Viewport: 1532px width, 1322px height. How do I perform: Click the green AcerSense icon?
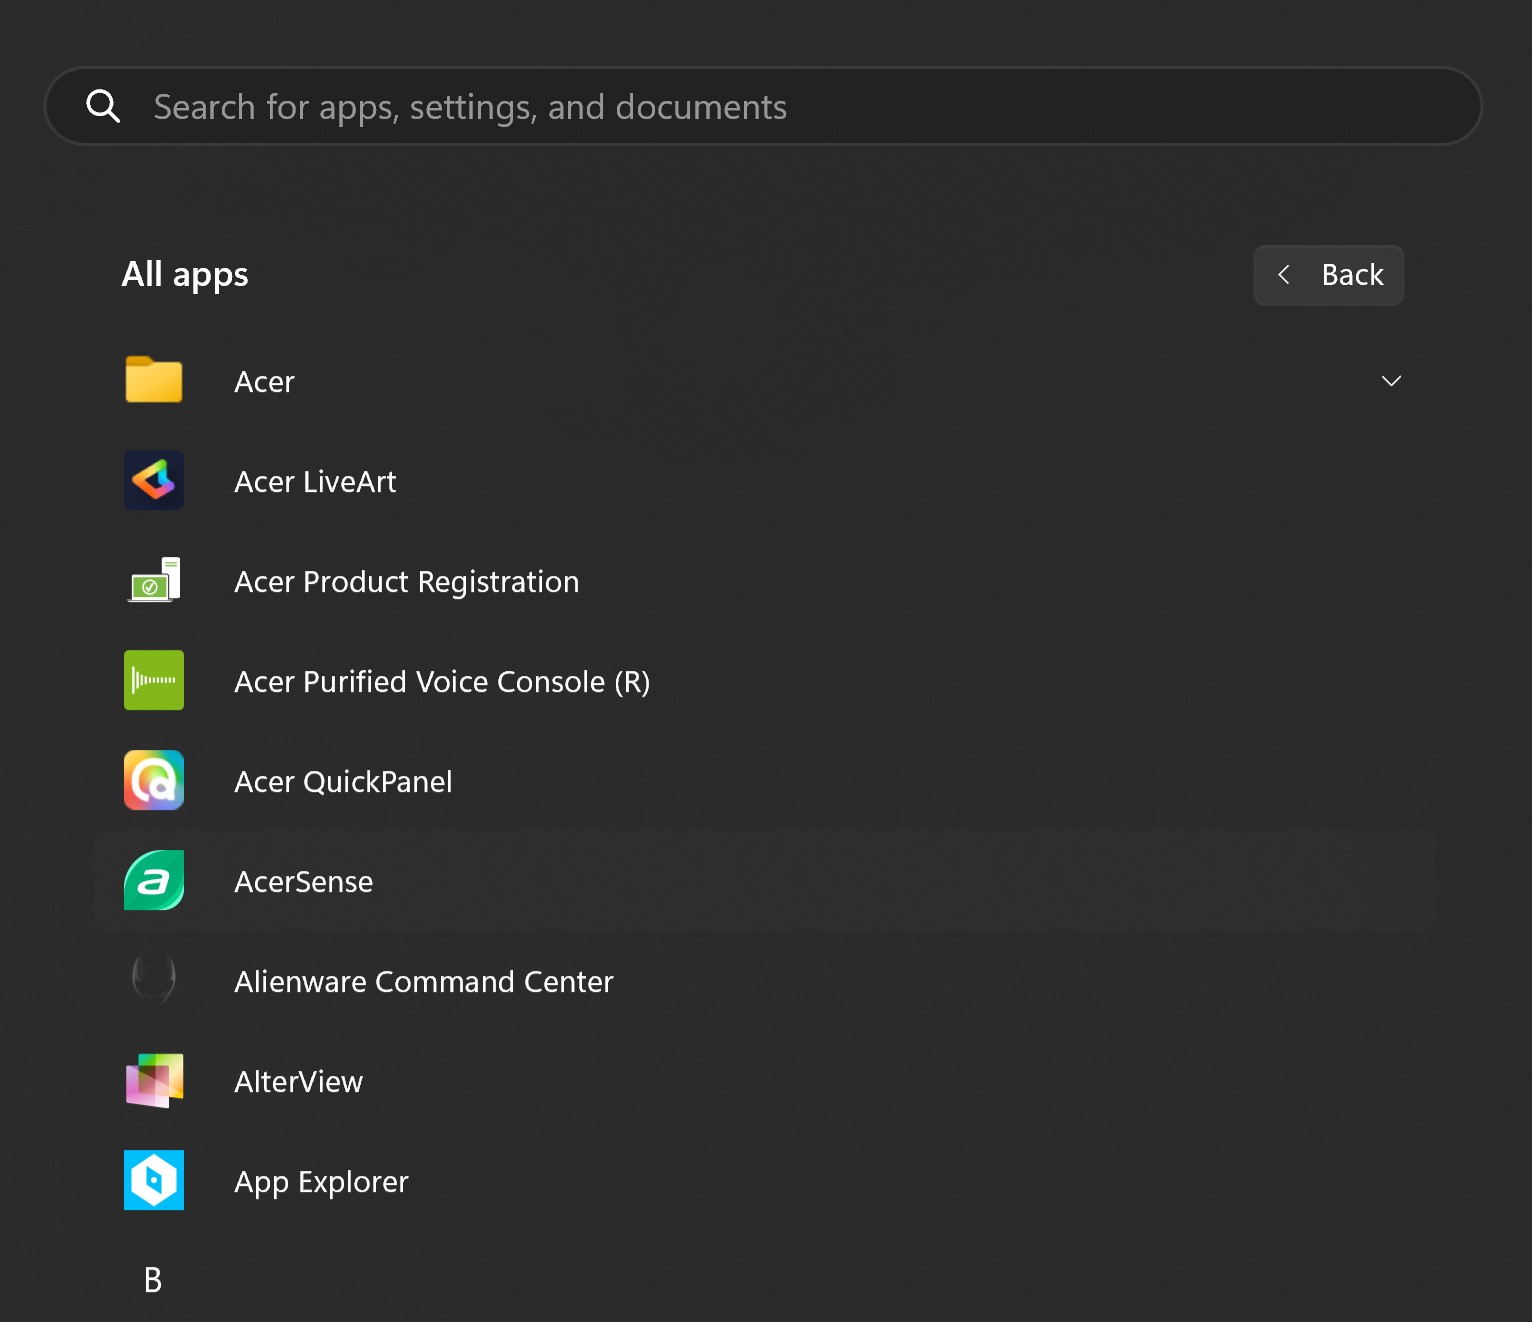point(154,880)
